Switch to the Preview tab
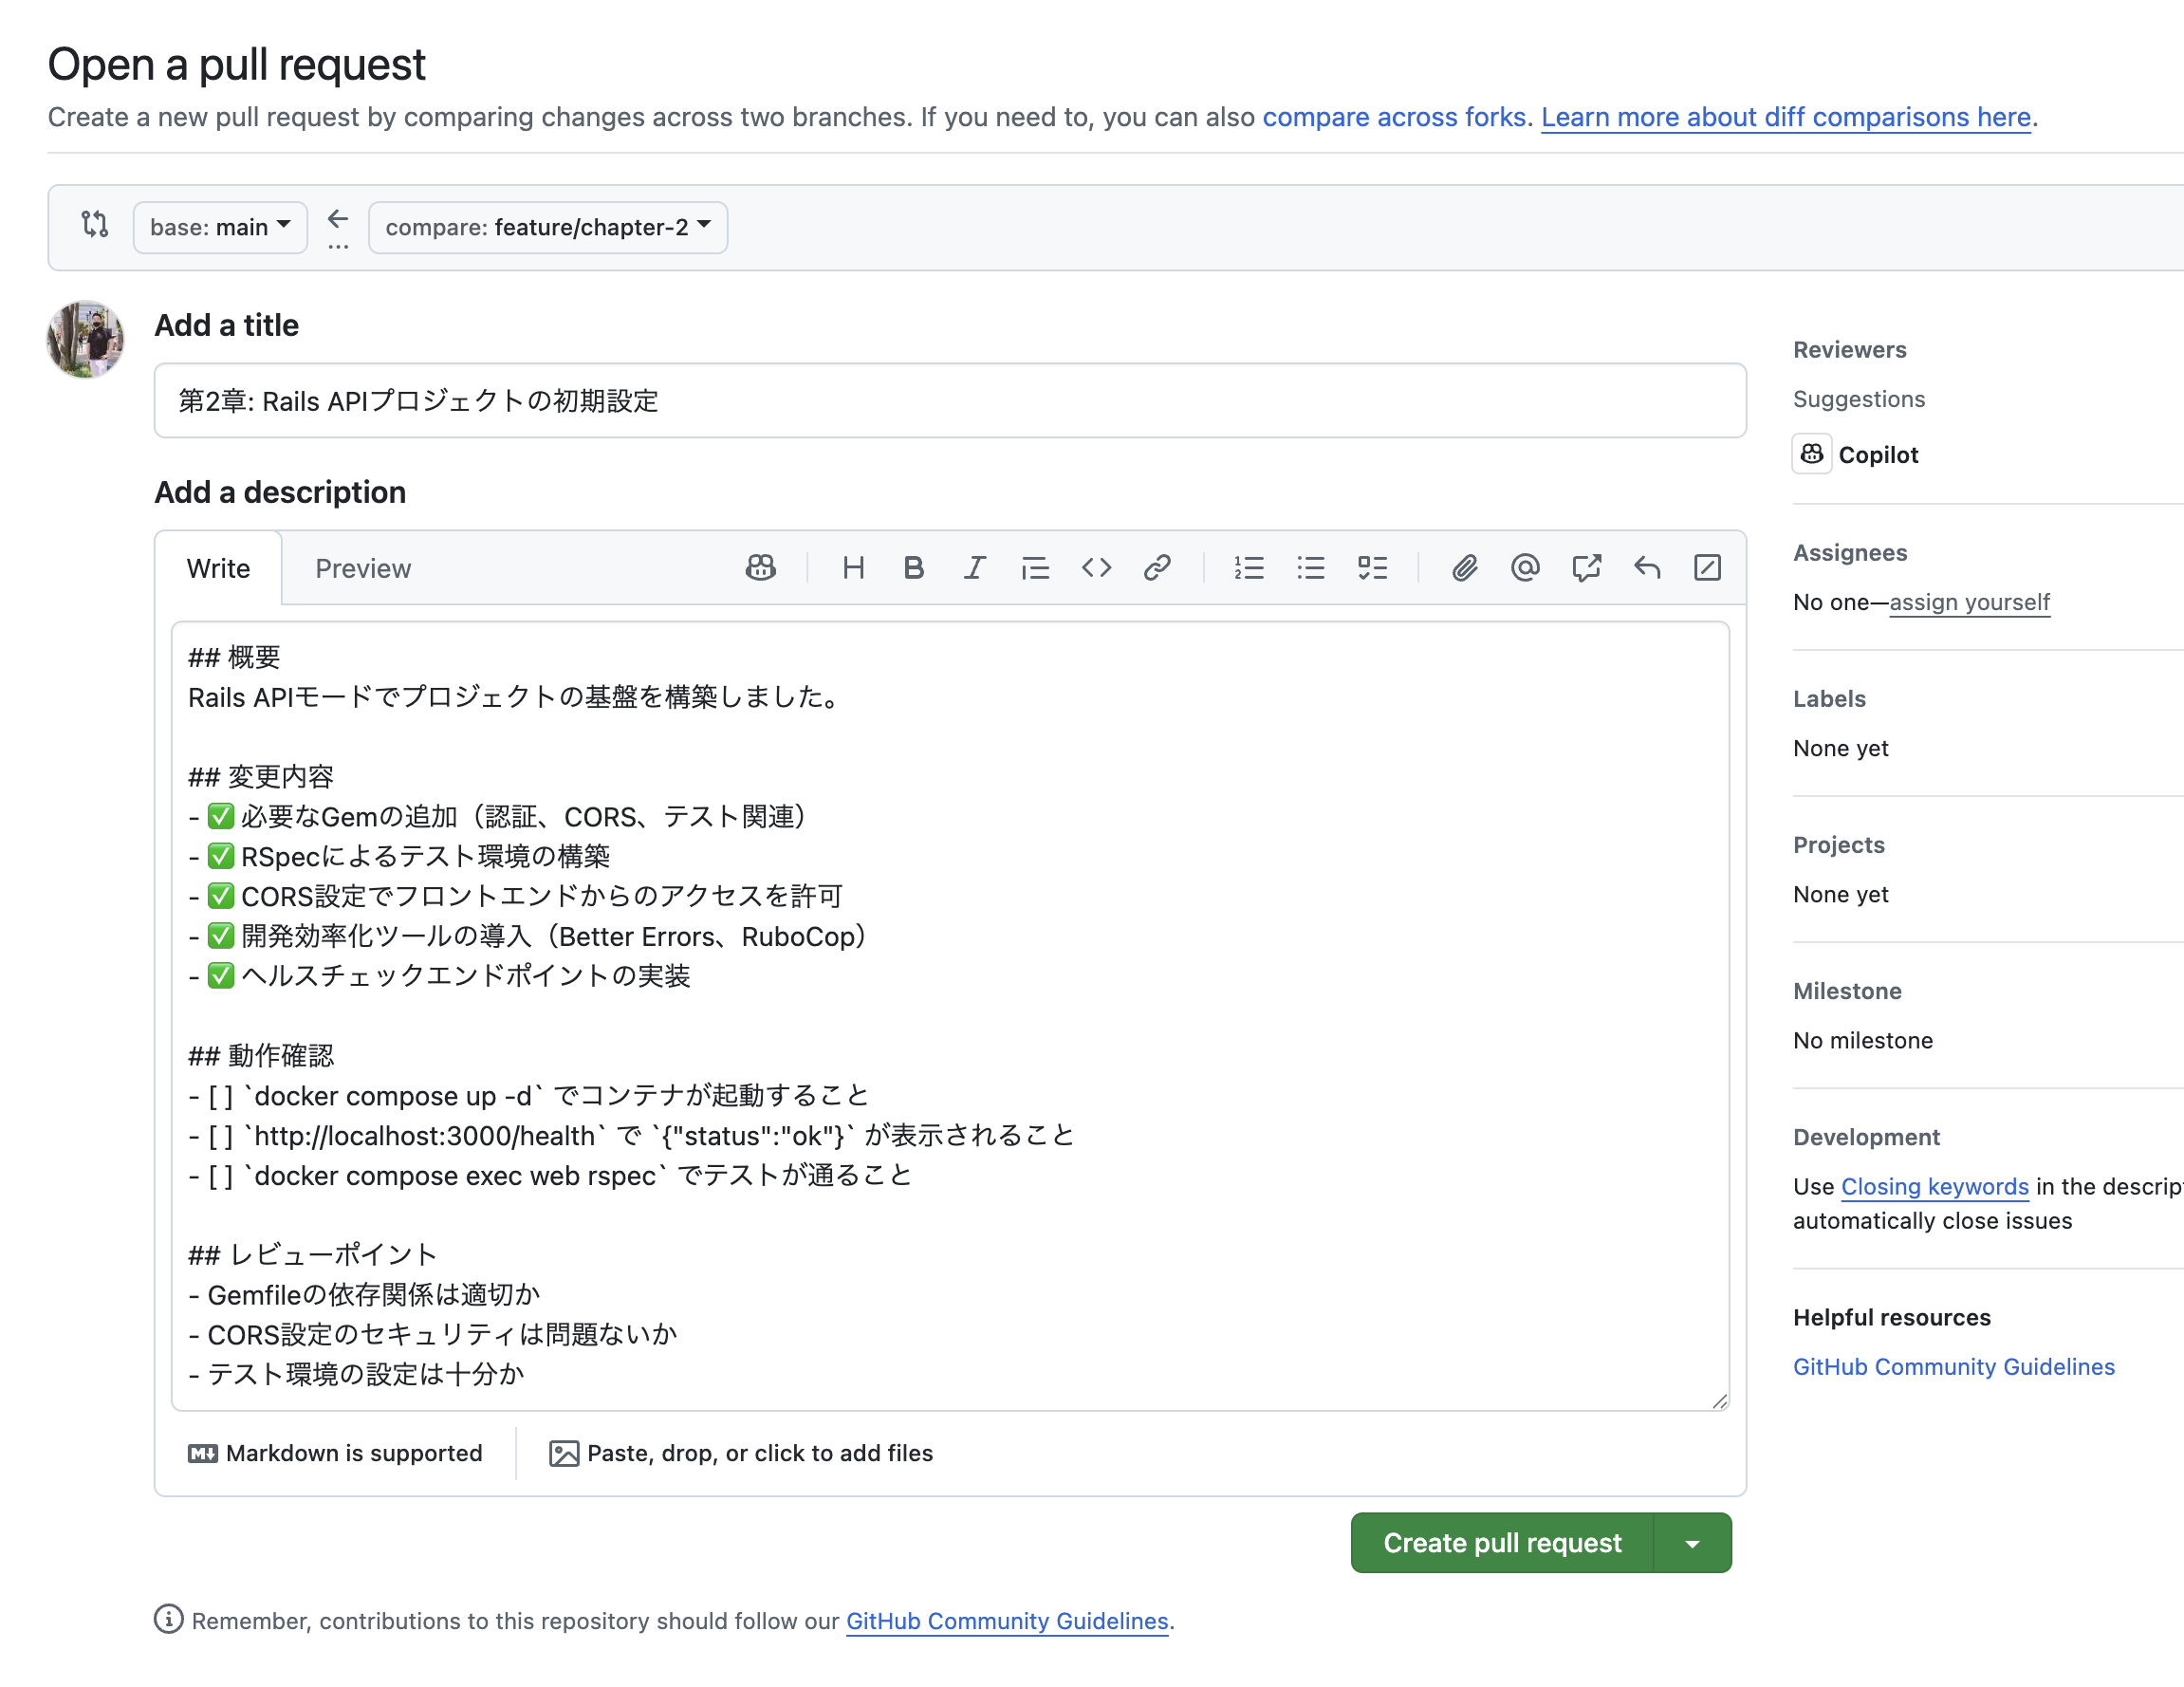 pos(362,568)
